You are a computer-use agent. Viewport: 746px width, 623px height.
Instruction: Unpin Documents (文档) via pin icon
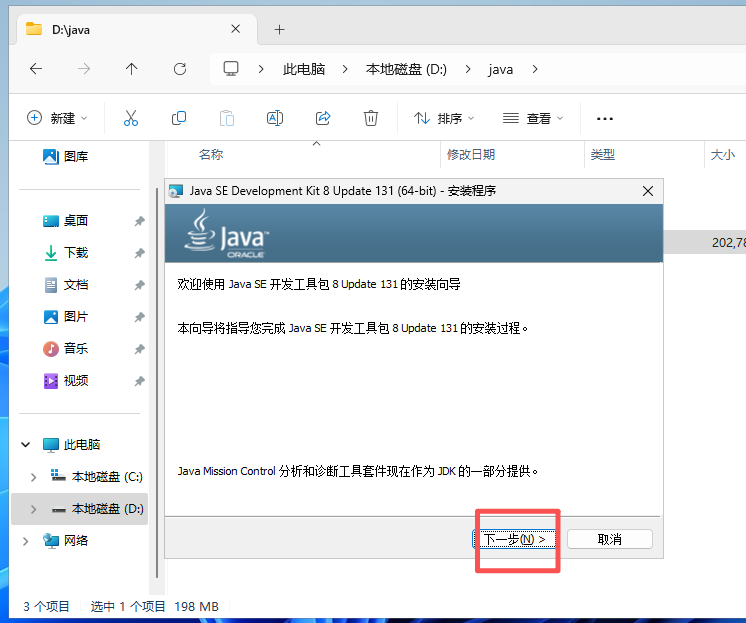(139, 285)
